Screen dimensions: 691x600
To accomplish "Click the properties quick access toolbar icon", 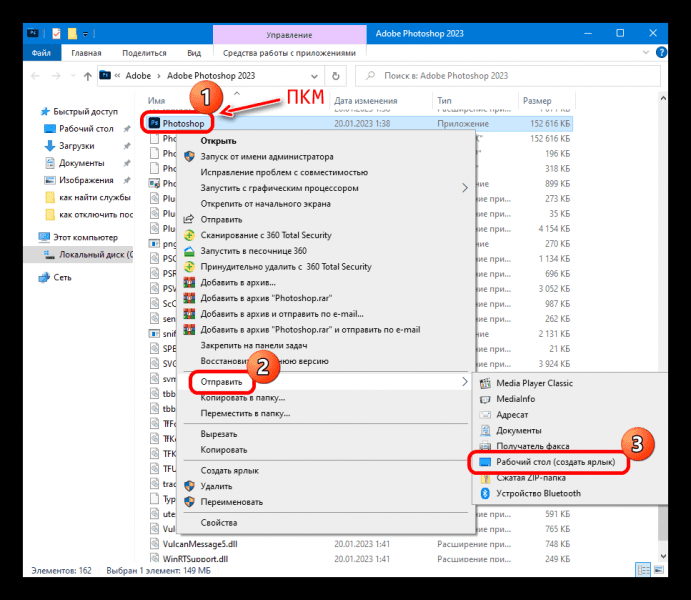I will (56, 33).
